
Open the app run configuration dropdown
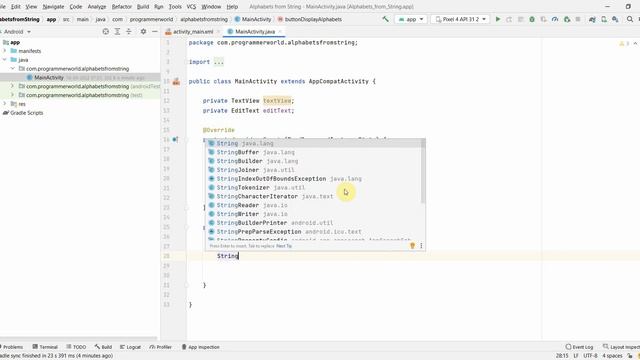point(411,19)
